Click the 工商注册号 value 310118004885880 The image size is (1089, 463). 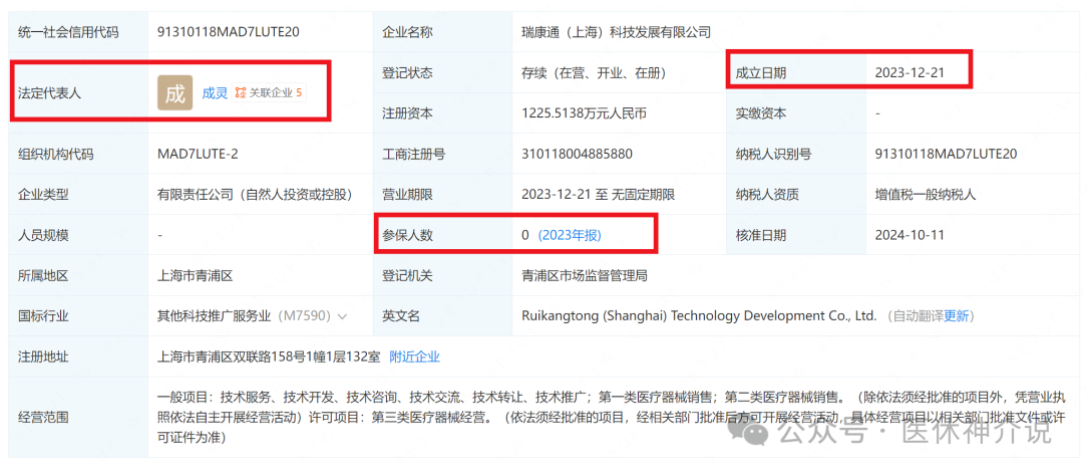(x=577, y=154)
